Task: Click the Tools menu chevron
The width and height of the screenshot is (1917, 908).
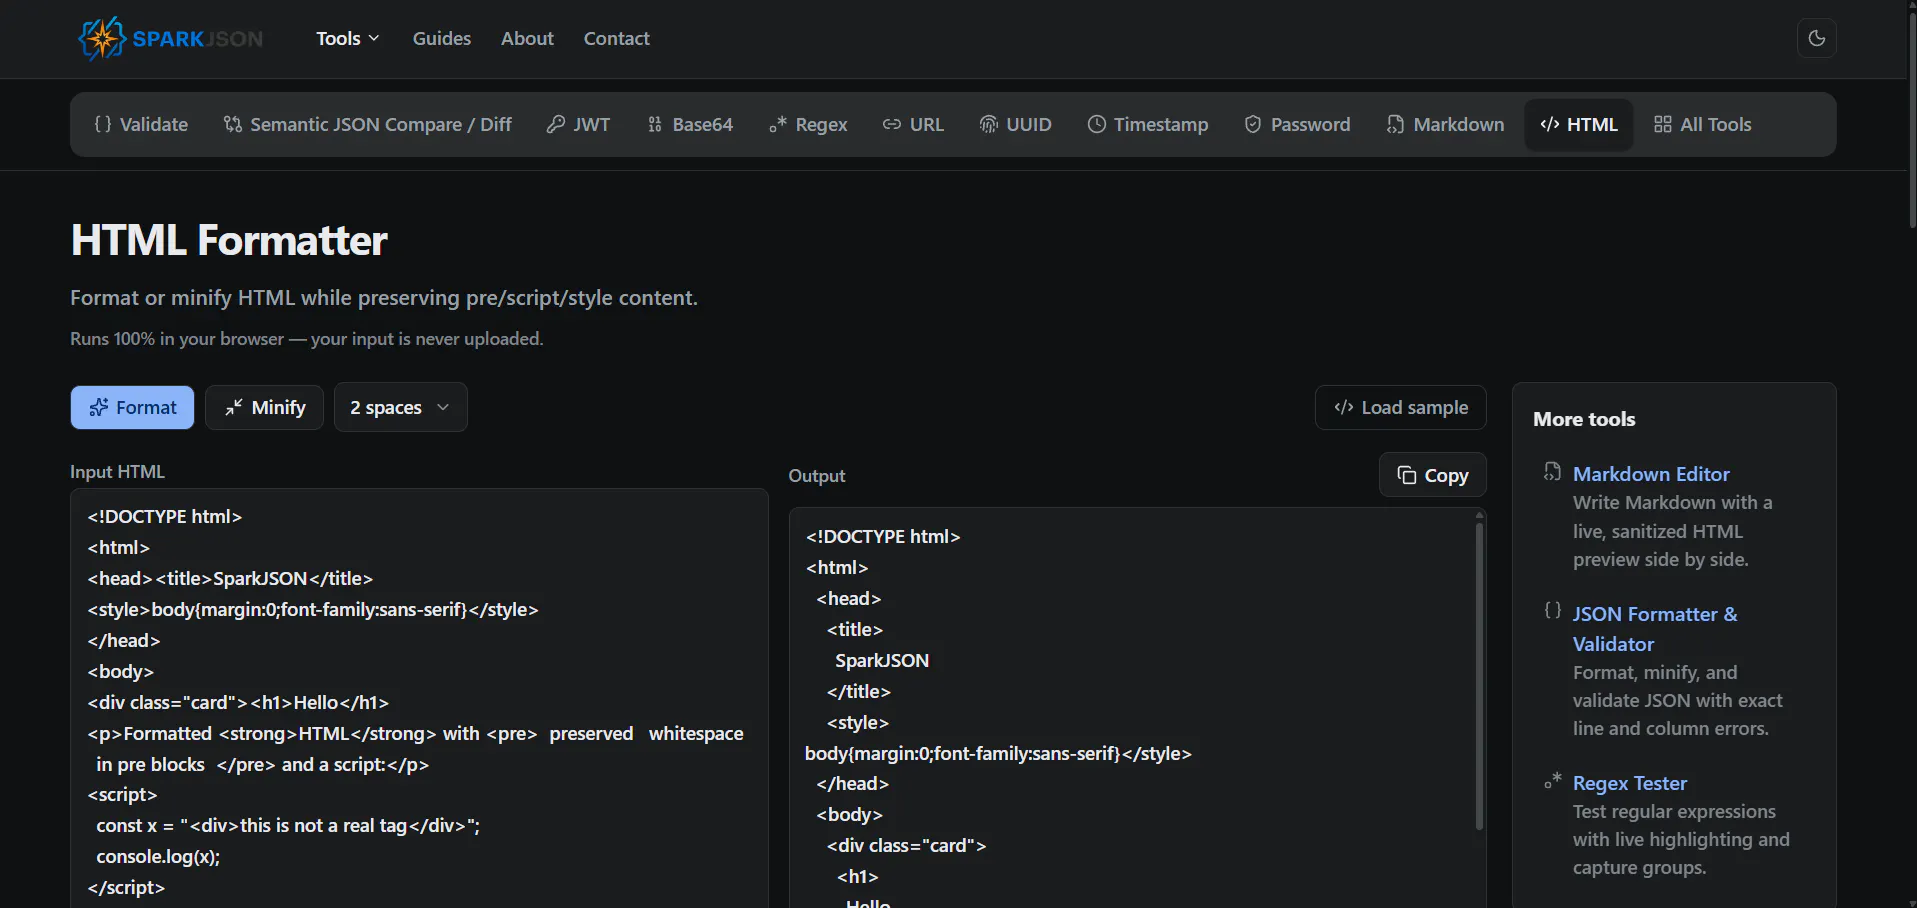Action: (x=374, y=38)
